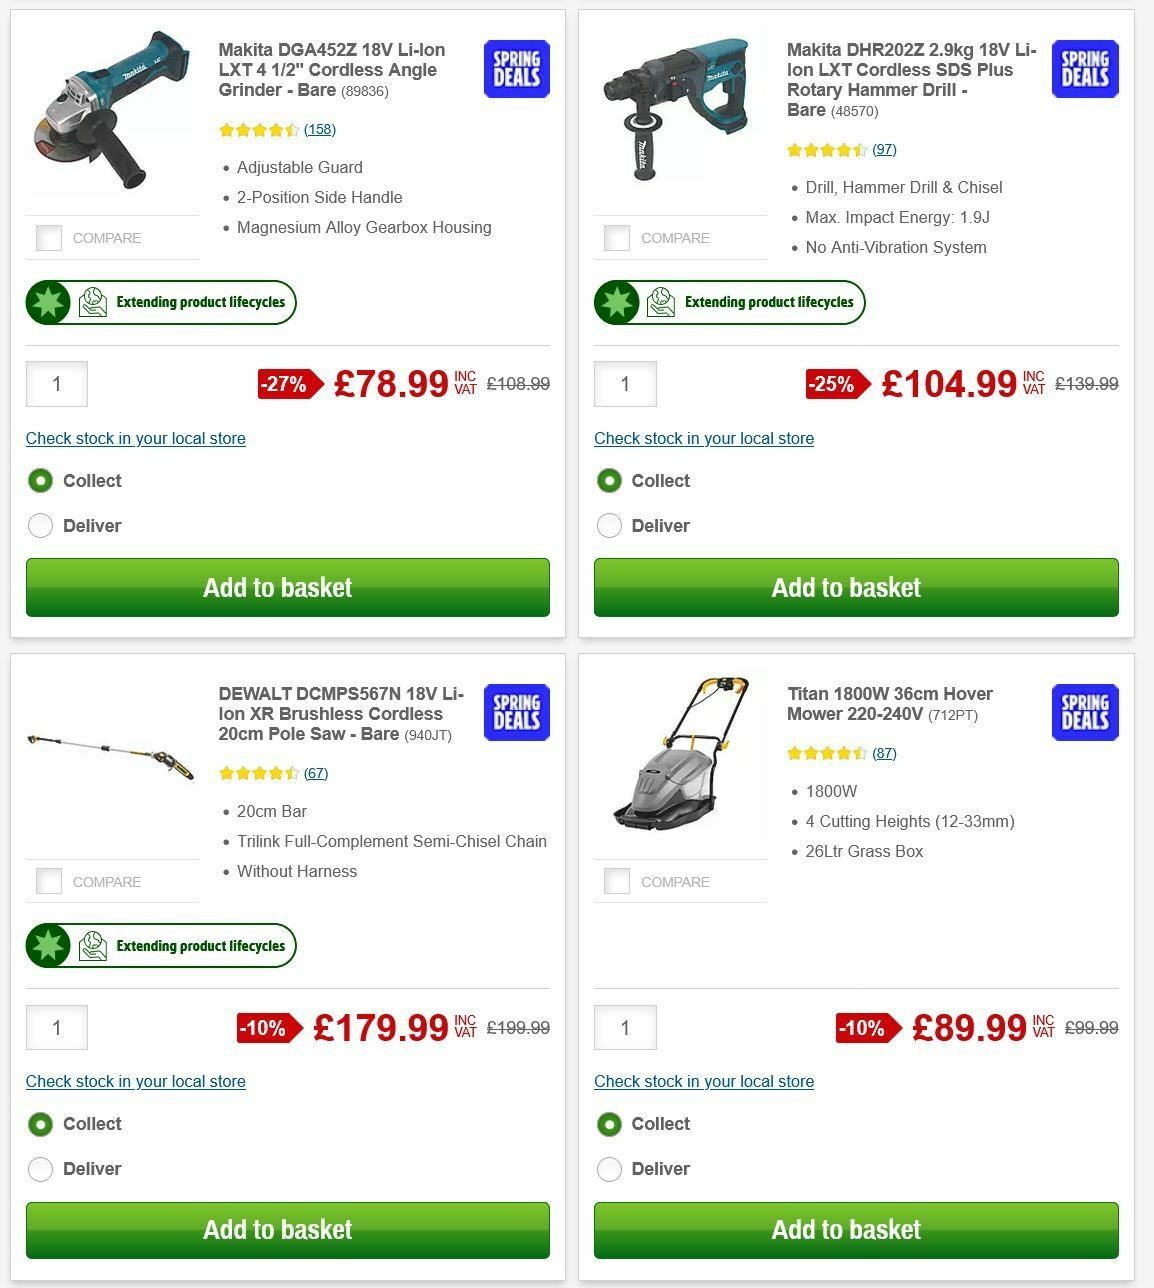Click the recycling hands icon on the hammer drill card
The image size is (1154, 1288).
click(x=660, y=301)
